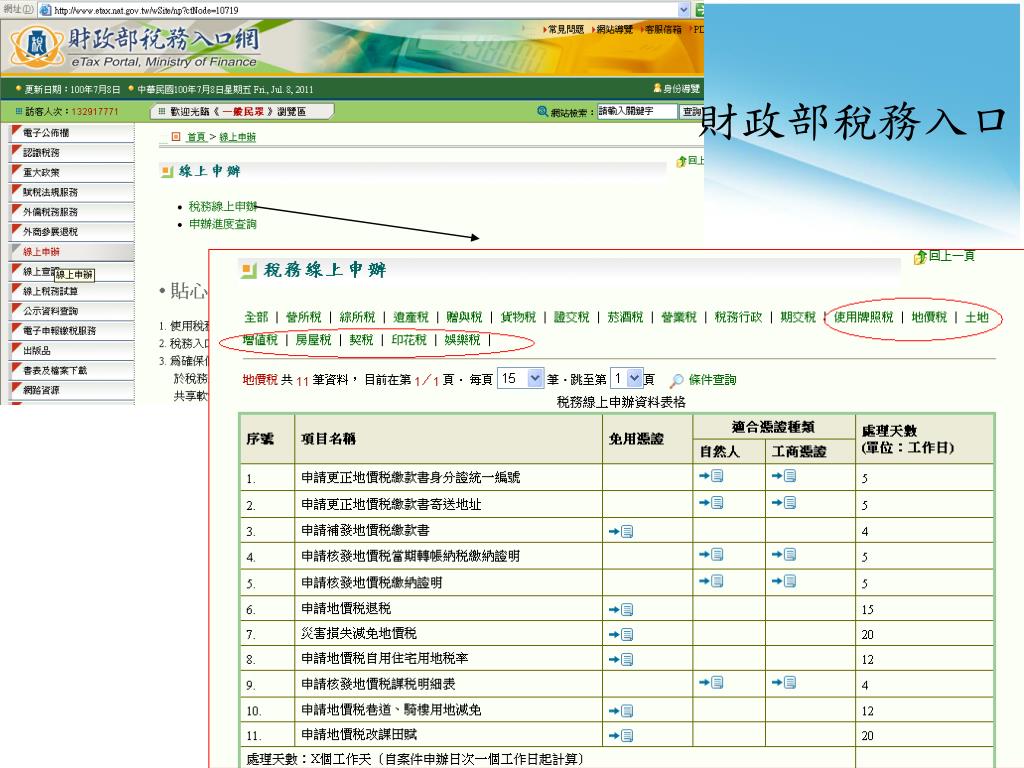The height and width of the screenshot is (768, 1024).
Task: Click 工商憑證 icon in 申請核發地價稅繳納證明 row
Action: 784,581
